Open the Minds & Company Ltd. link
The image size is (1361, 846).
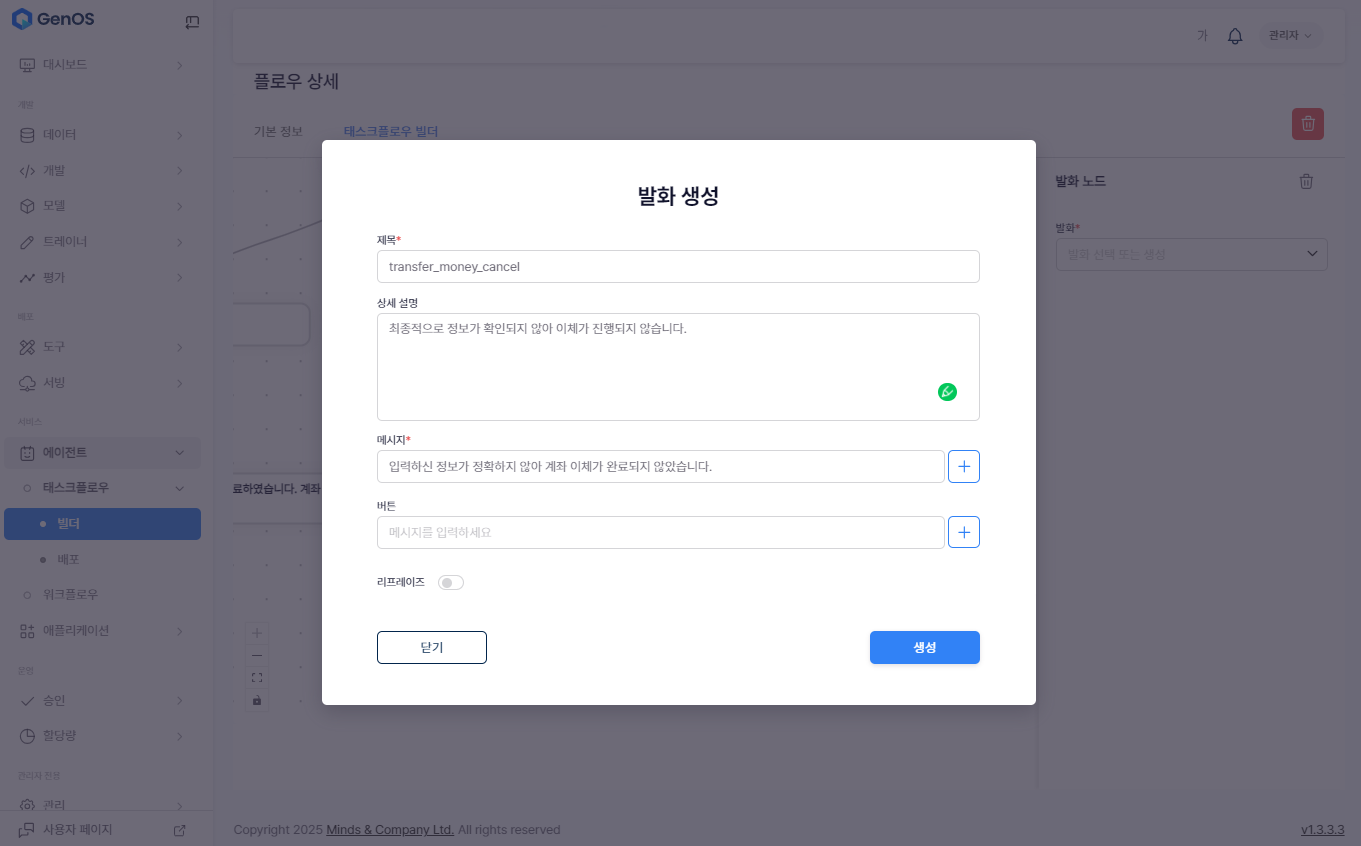pyautogui.click(x=390, y=830)
